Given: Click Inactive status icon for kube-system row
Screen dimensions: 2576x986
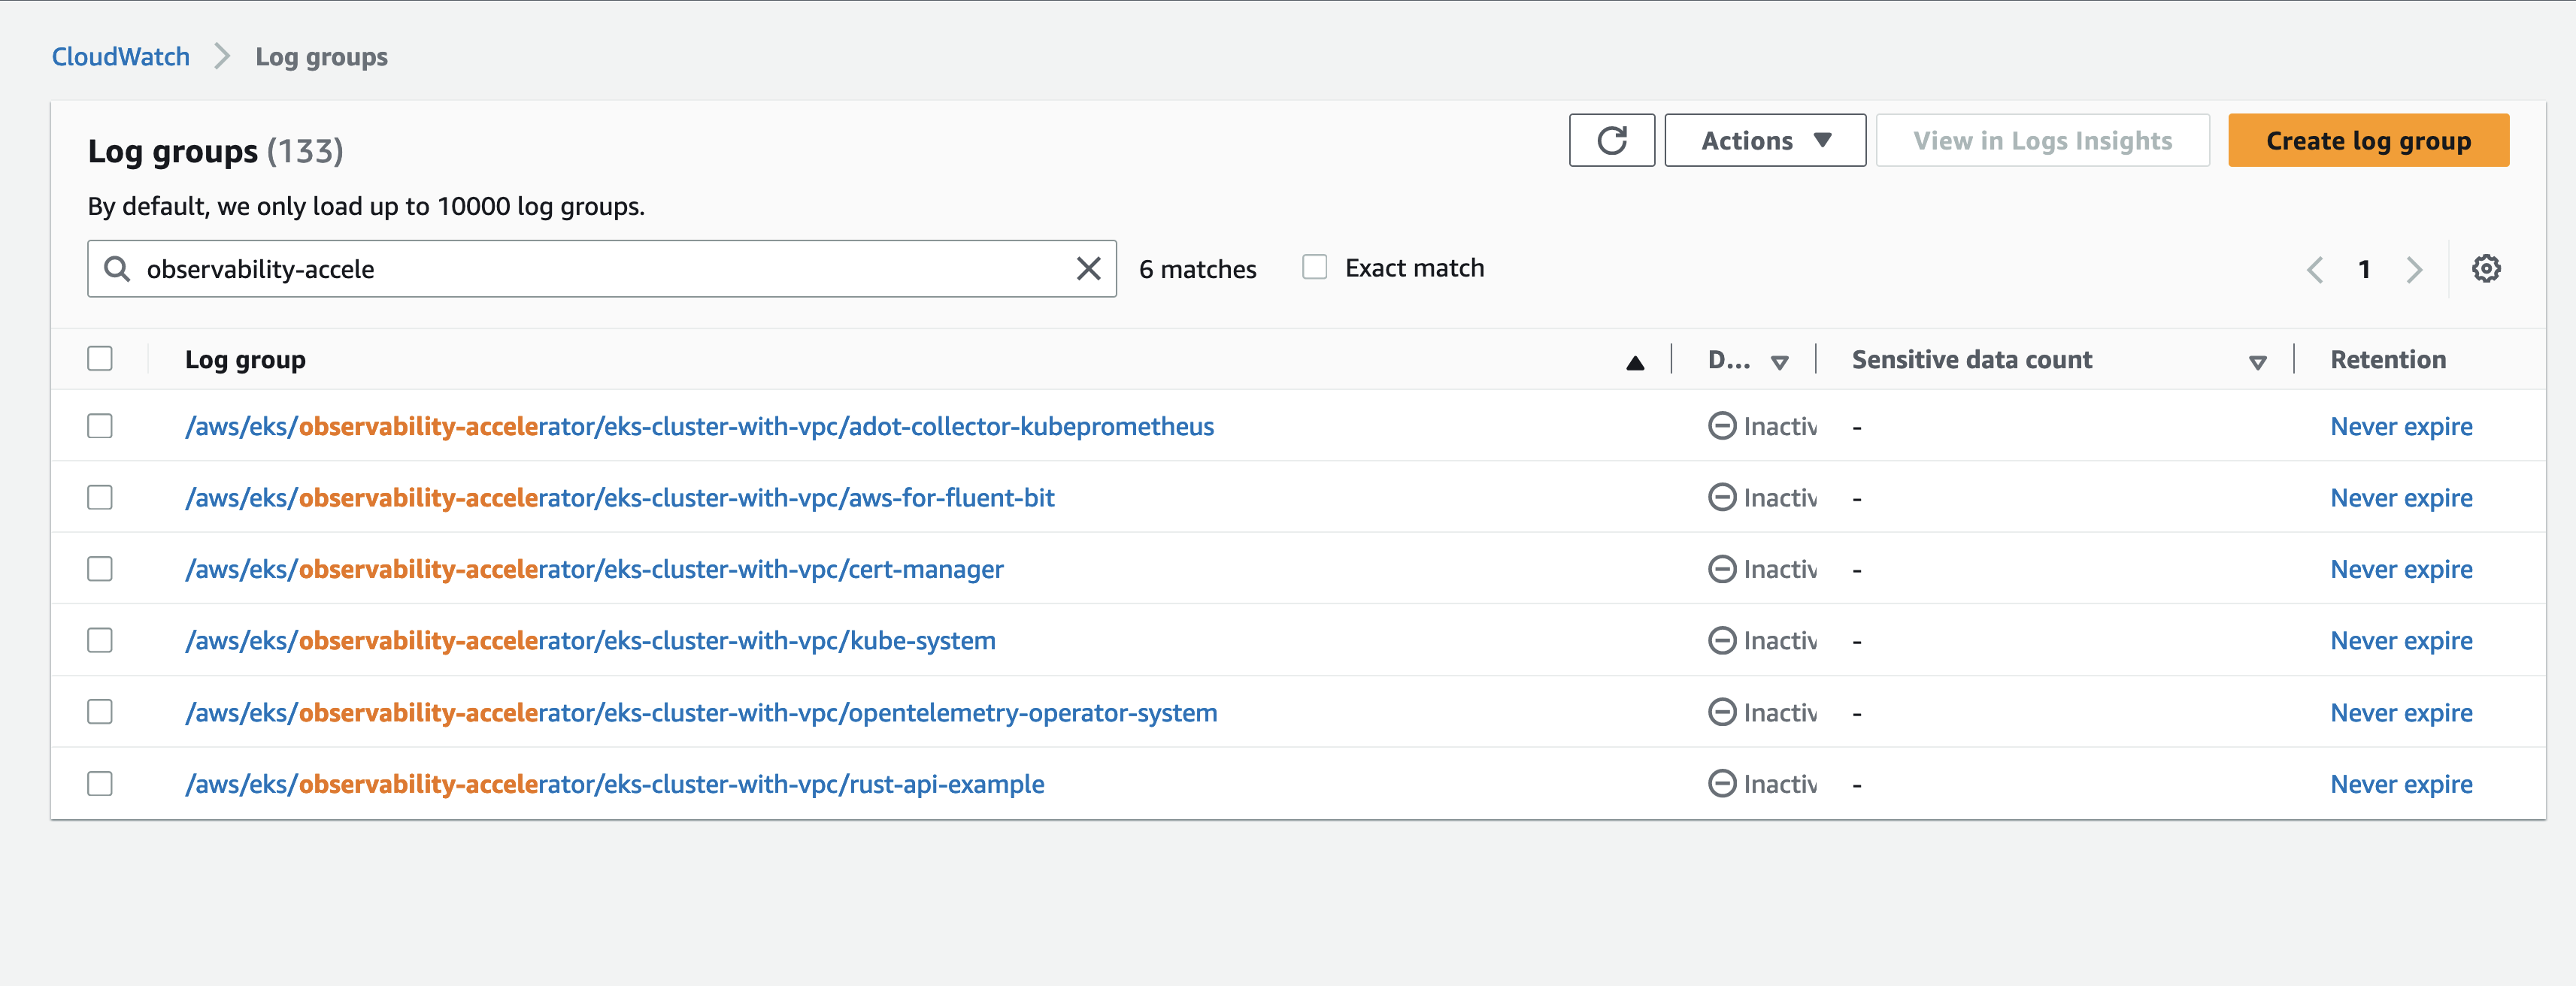Looking at the screenshot, I should tap(1721, 641).
